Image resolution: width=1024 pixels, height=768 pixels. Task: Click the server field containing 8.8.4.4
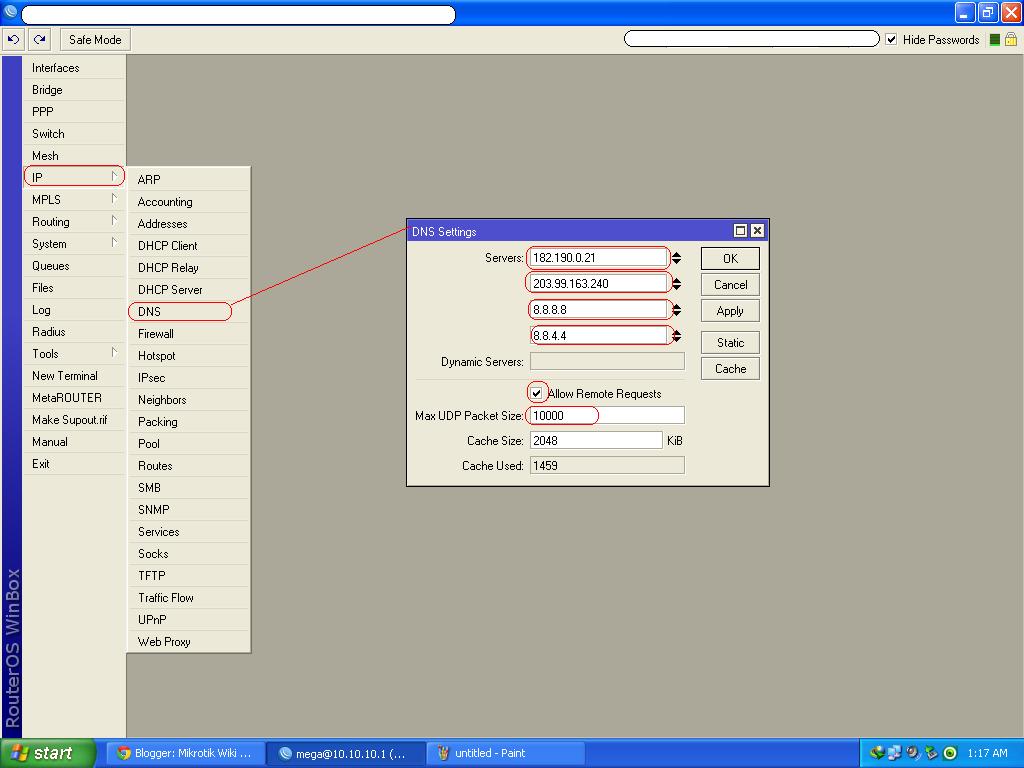600,336
